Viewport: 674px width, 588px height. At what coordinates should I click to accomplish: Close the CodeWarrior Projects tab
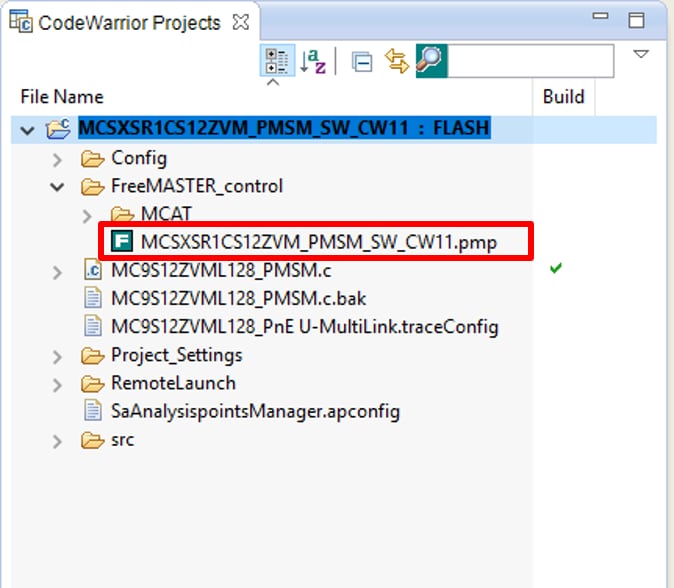click(x=239, y=21)
